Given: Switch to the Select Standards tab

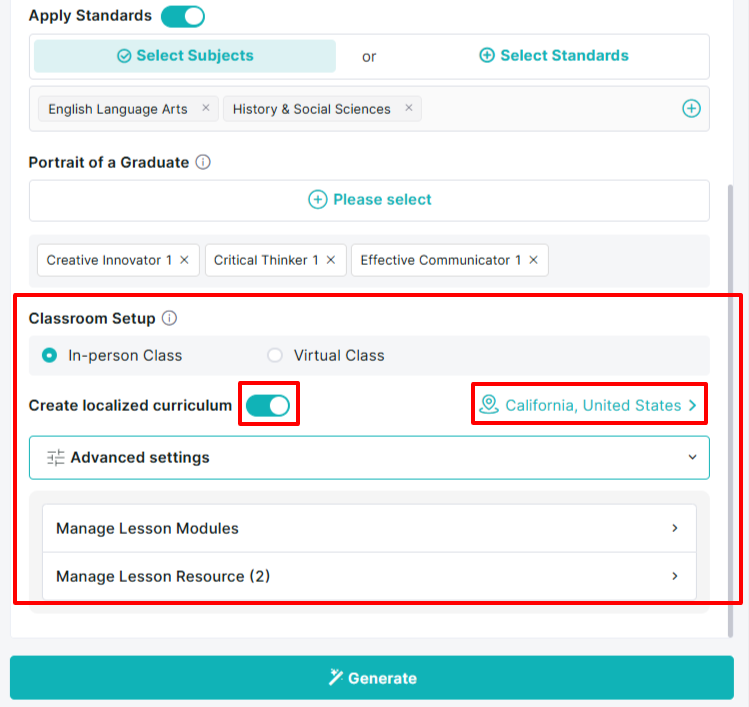Looking at the screenshot, I should click(x=554, y=55).
